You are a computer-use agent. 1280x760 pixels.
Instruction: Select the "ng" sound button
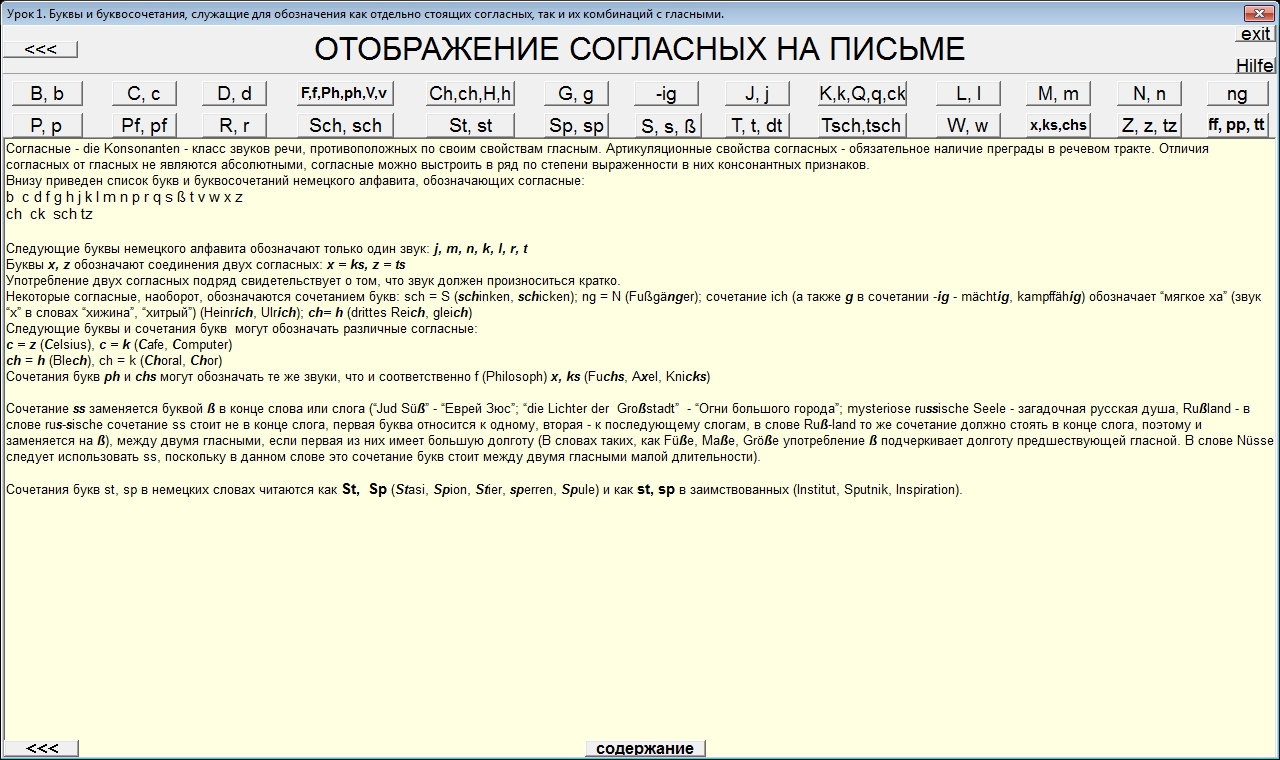point(1237,94)
